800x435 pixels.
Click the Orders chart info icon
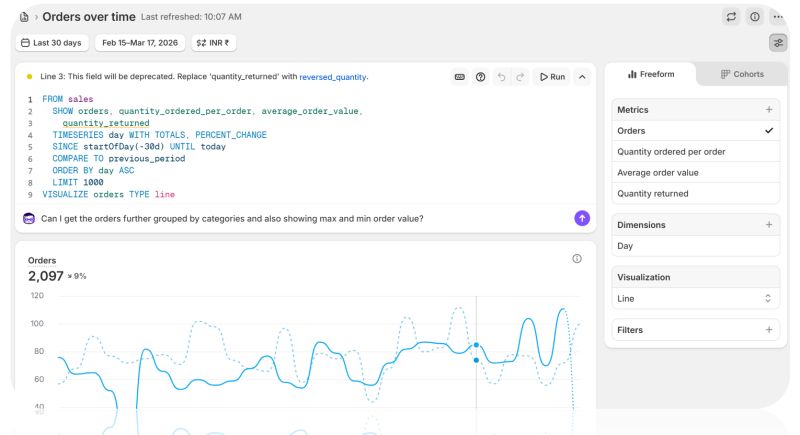pos(577,259)
